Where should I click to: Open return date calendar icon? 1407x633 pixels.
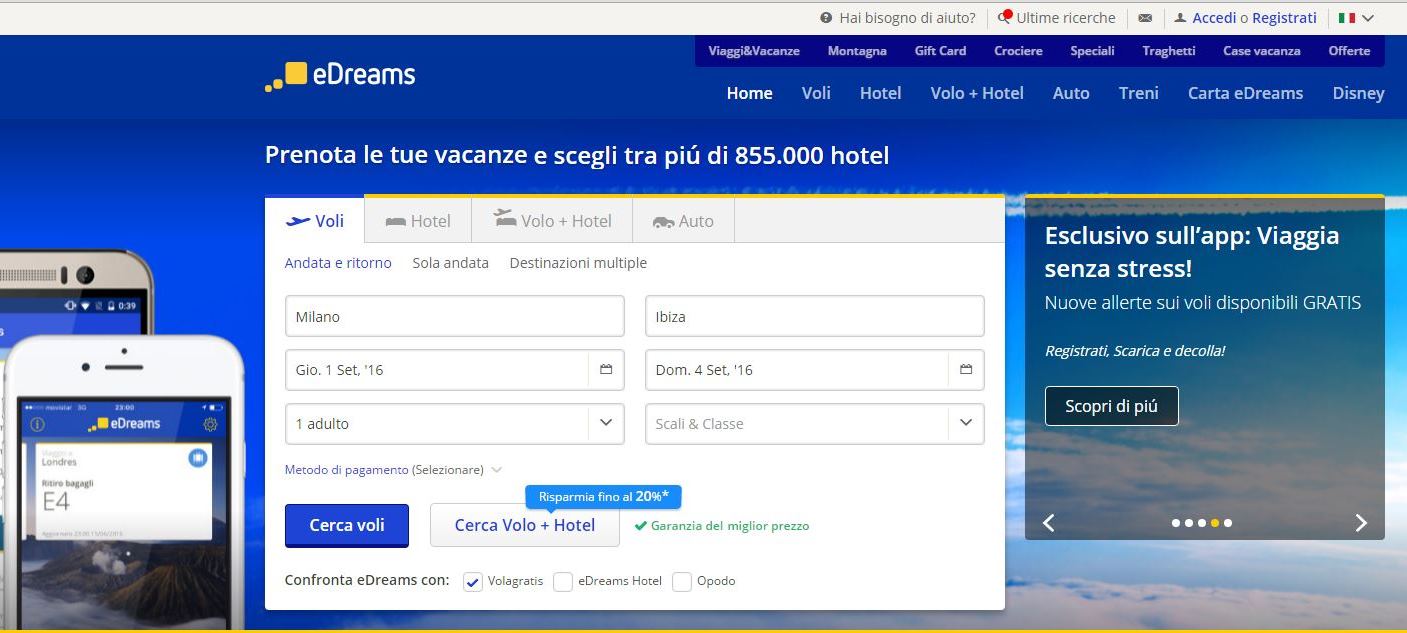(966, 370)
